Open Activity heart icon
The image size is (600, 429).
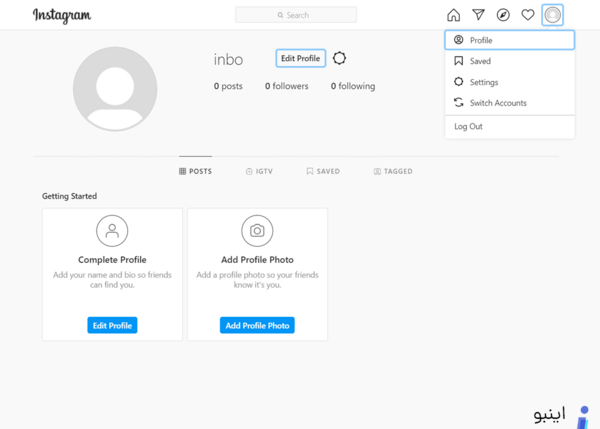coord(528,15)
